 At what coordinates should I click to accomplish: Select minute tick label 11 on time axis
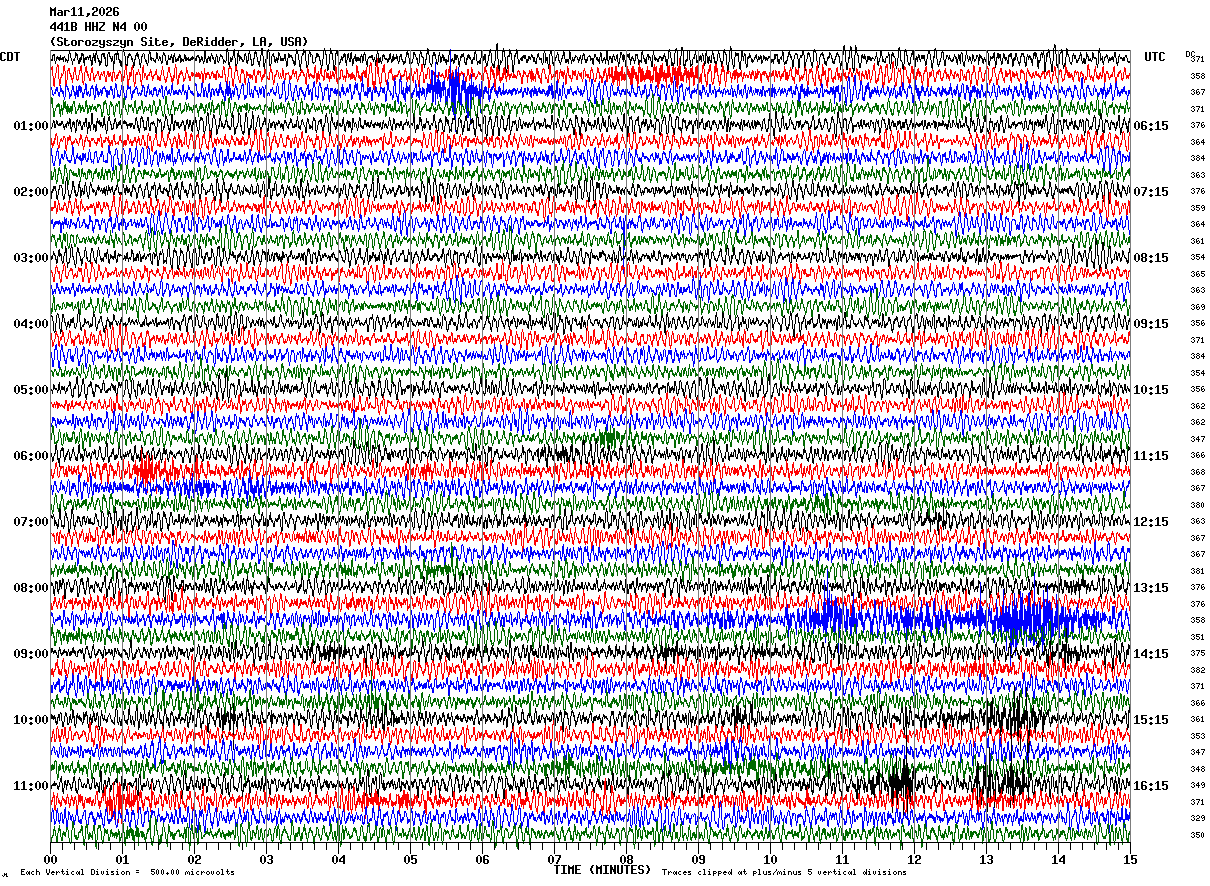click(843, 859)
